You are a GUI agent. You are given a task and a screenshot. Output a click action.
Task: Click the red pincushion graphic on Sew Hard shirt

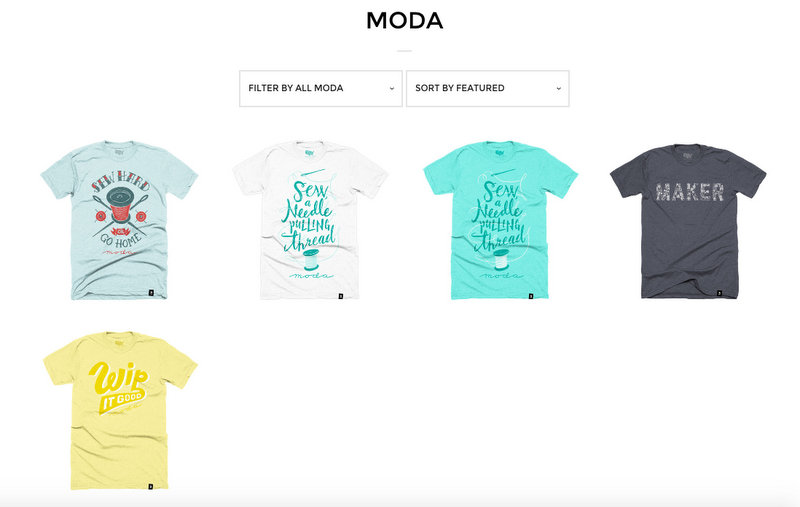(x=119, y=205)
